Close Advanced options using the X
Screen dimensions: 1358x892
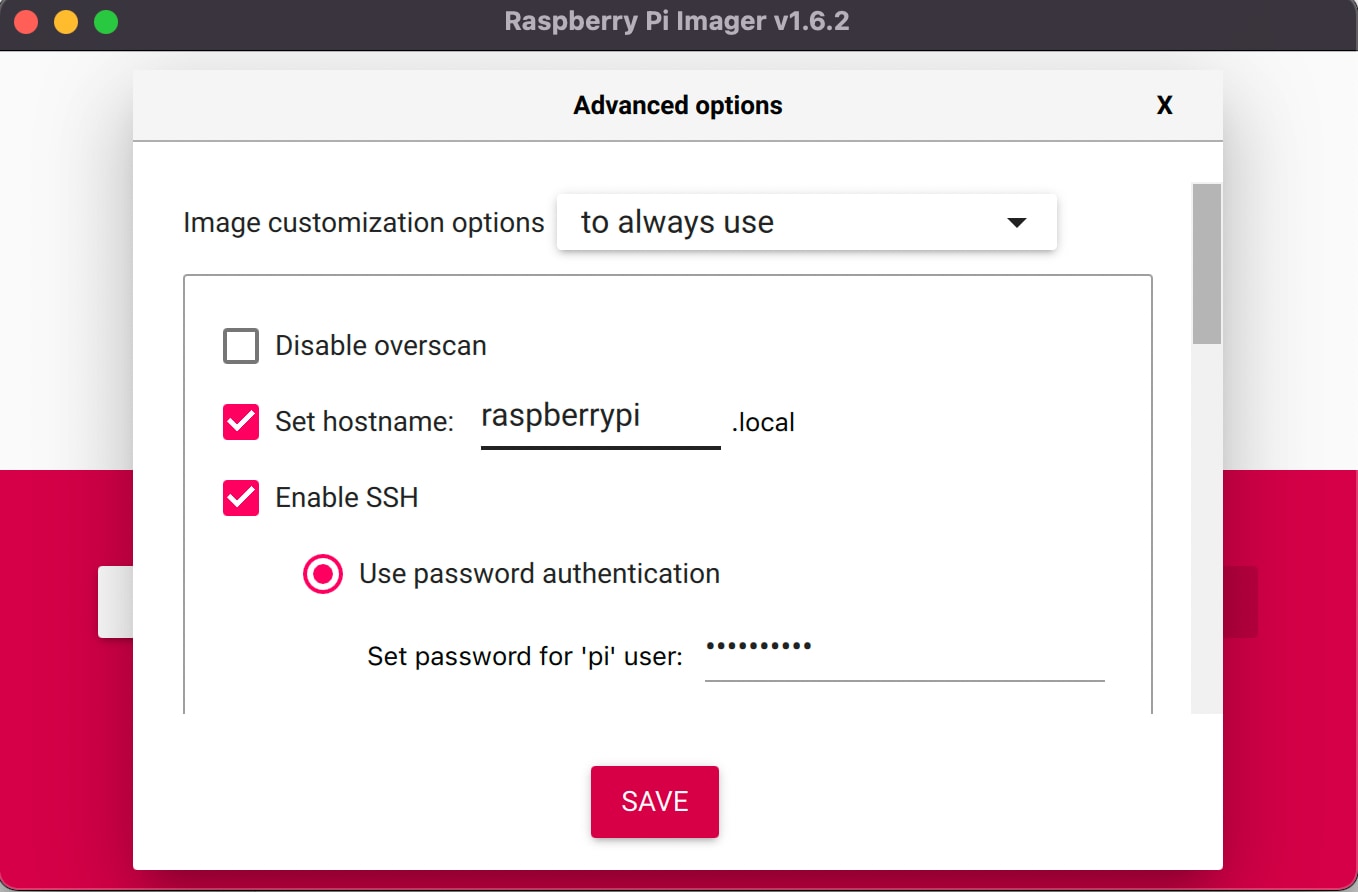(1164, 105)
